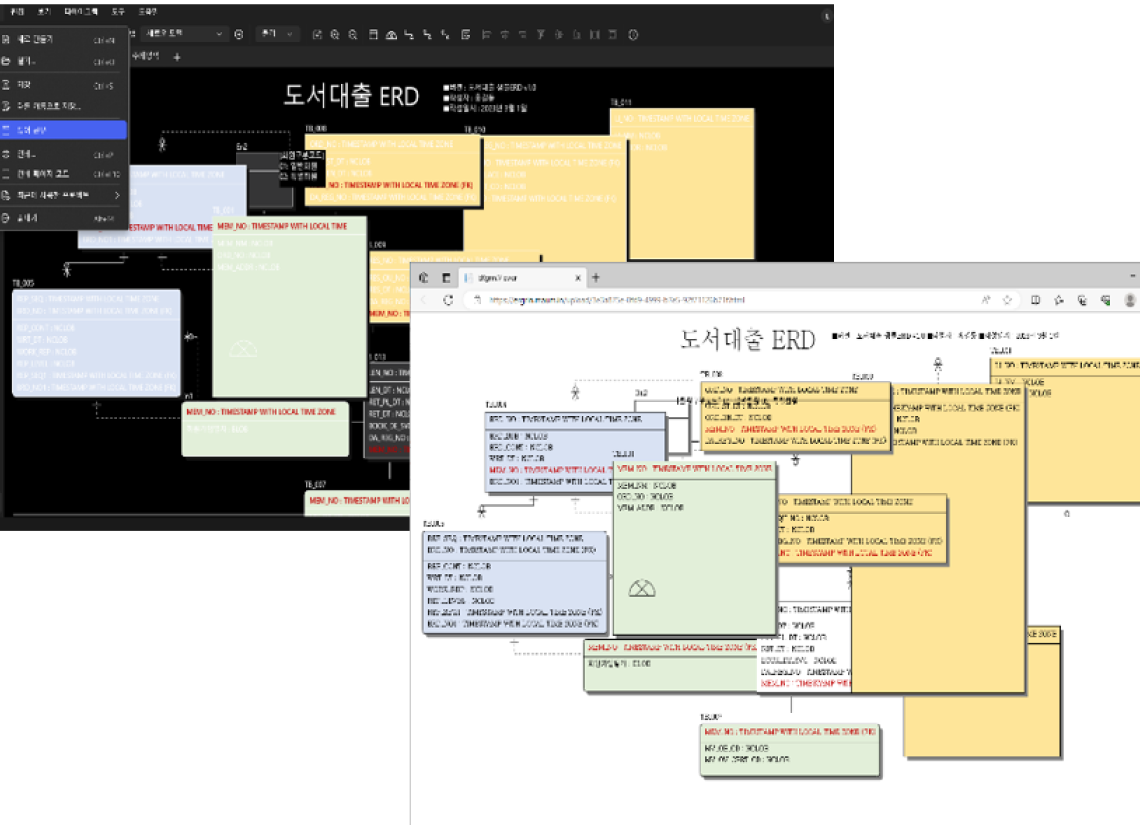Click the round settings icon beside the project dropdown
Viewport: 1140px width, 825px height.
coord(238,34)
